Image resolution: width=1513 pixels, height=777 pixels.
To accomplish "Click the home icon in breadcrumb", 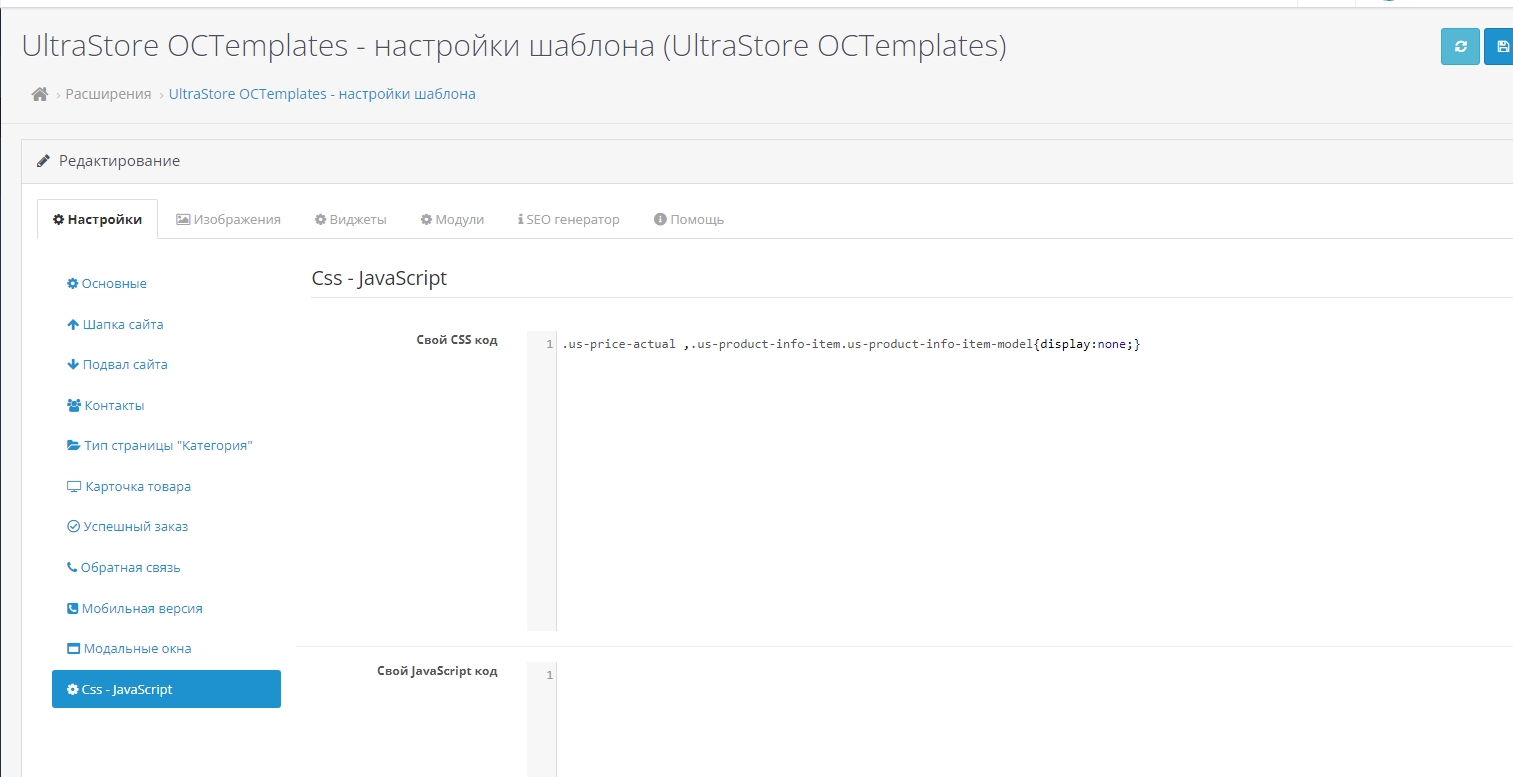I will click(40, 94).
